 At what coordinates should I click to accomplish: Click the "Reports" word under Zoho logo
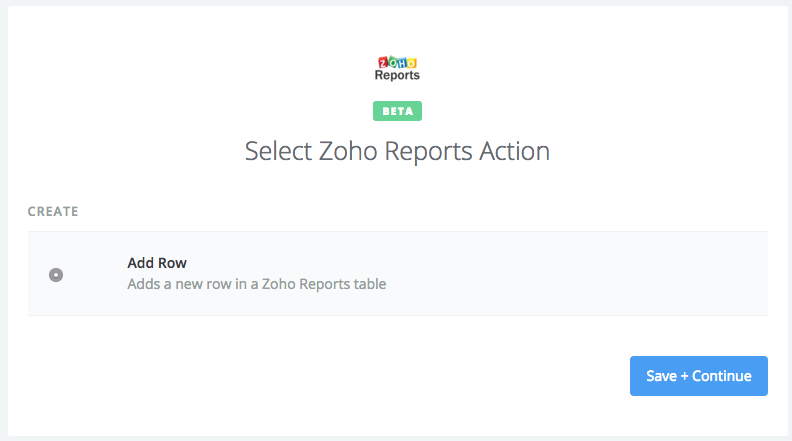(x=397, y=76)
